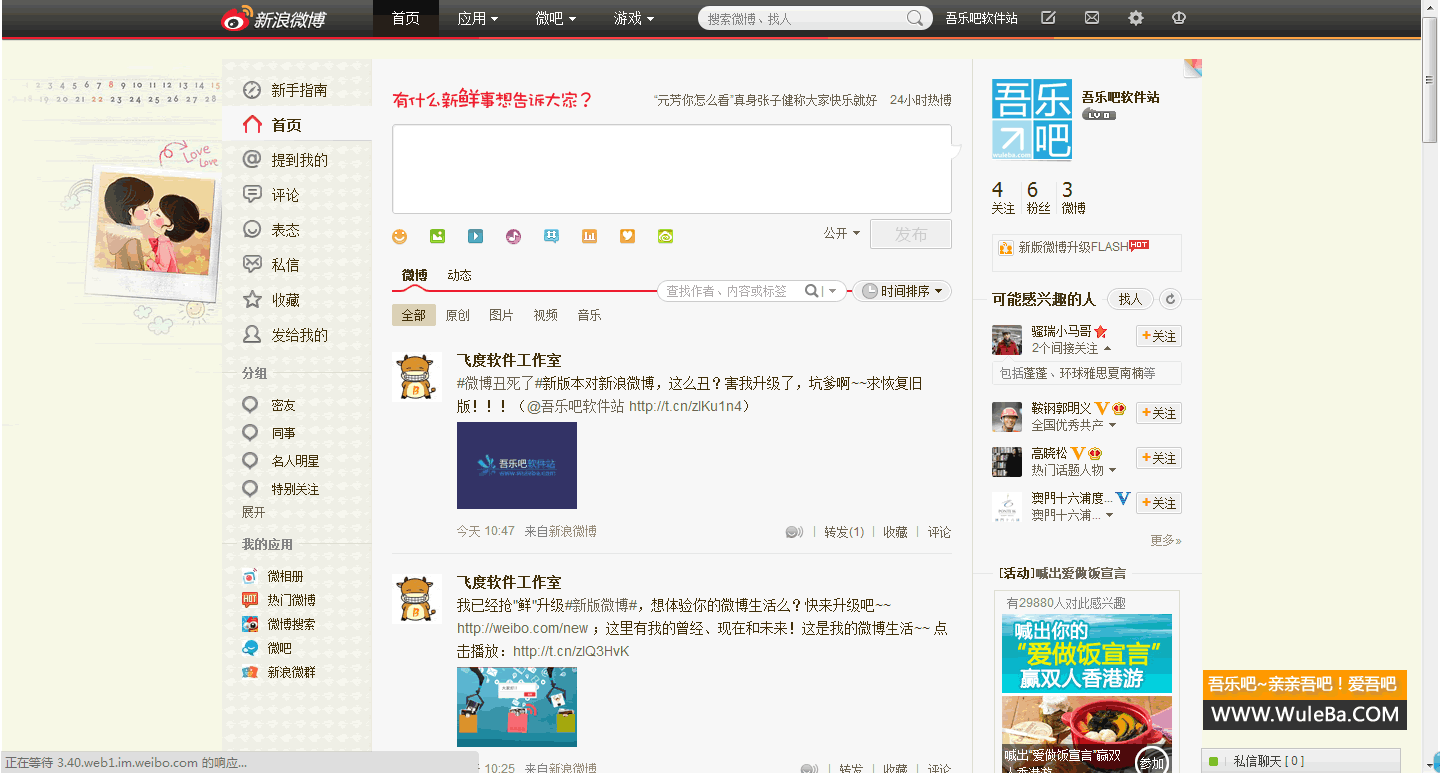
Task: Open the 私信聊天 chat bar
Action: (x=1301, y=761)
